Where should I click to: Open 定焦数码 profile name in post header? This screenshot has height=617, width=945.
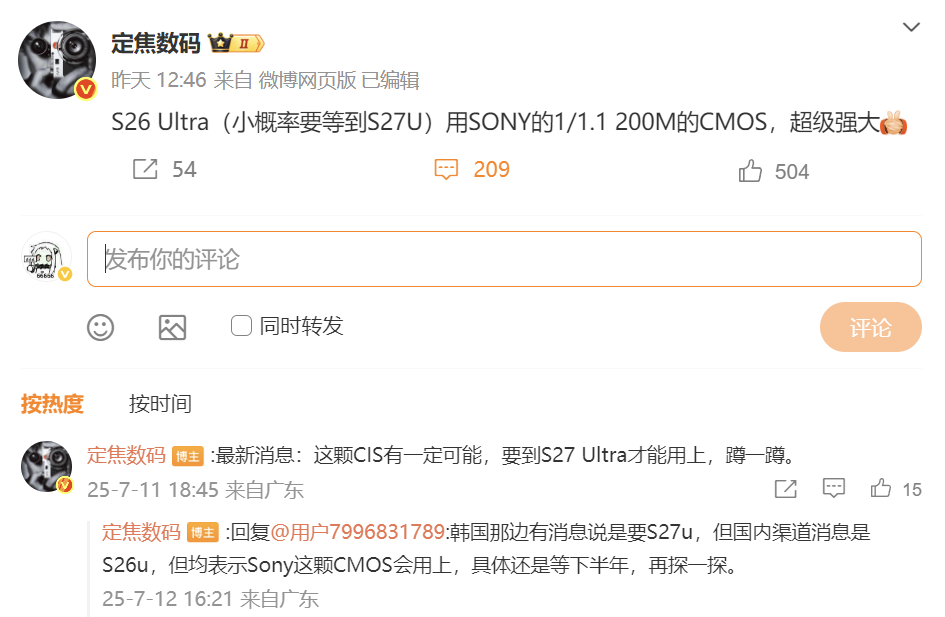(x=155, y=43)
